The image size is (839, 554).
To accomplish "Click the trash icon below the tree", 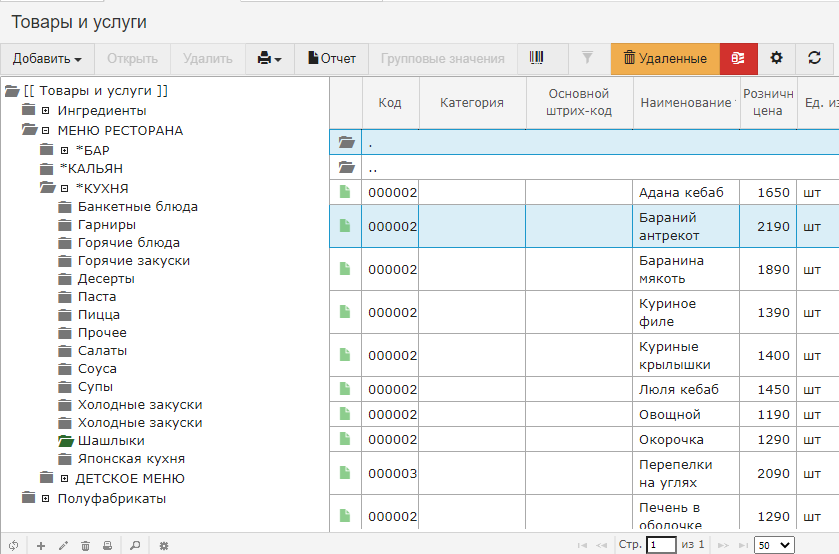I will [85, 545].
